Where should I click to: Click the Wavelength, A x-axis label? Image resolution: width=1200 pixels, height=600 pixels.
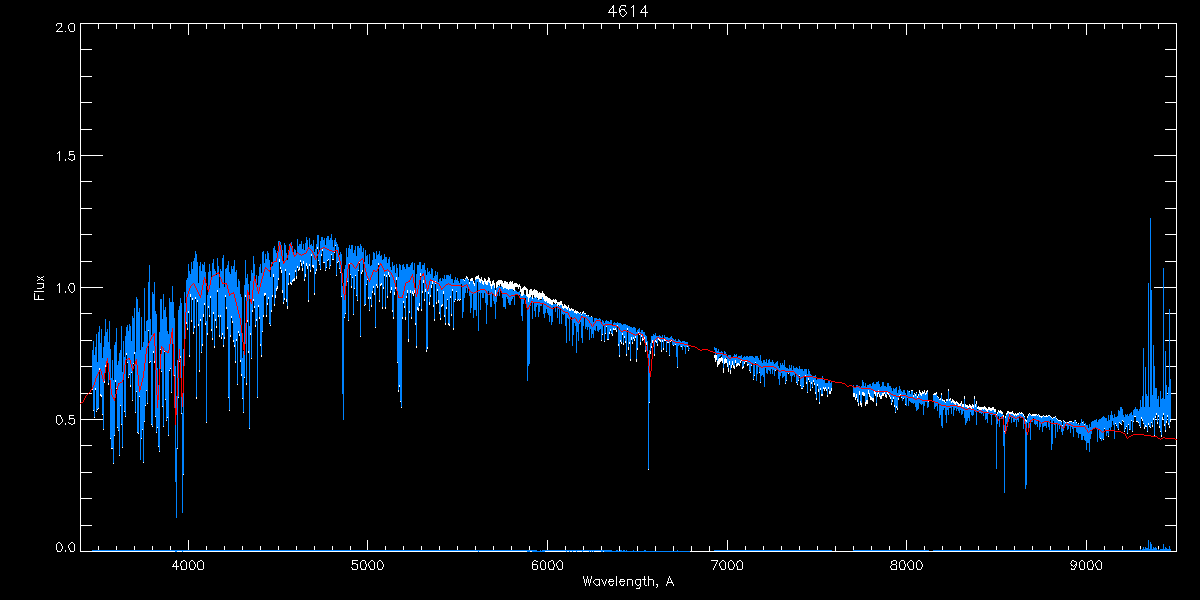(x=627, y=582)
